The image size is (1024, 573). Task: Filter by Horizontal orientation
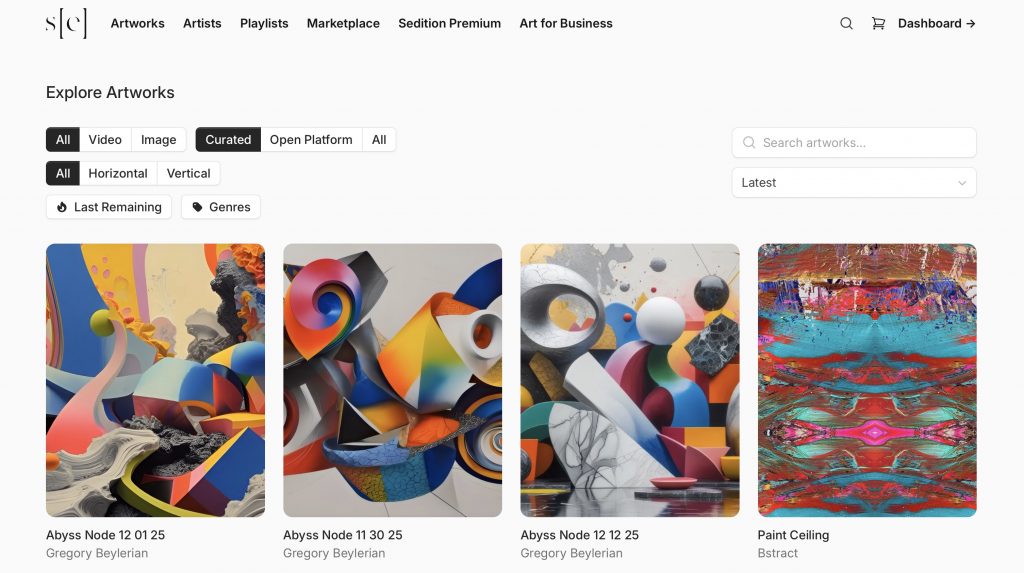point(118,173)
